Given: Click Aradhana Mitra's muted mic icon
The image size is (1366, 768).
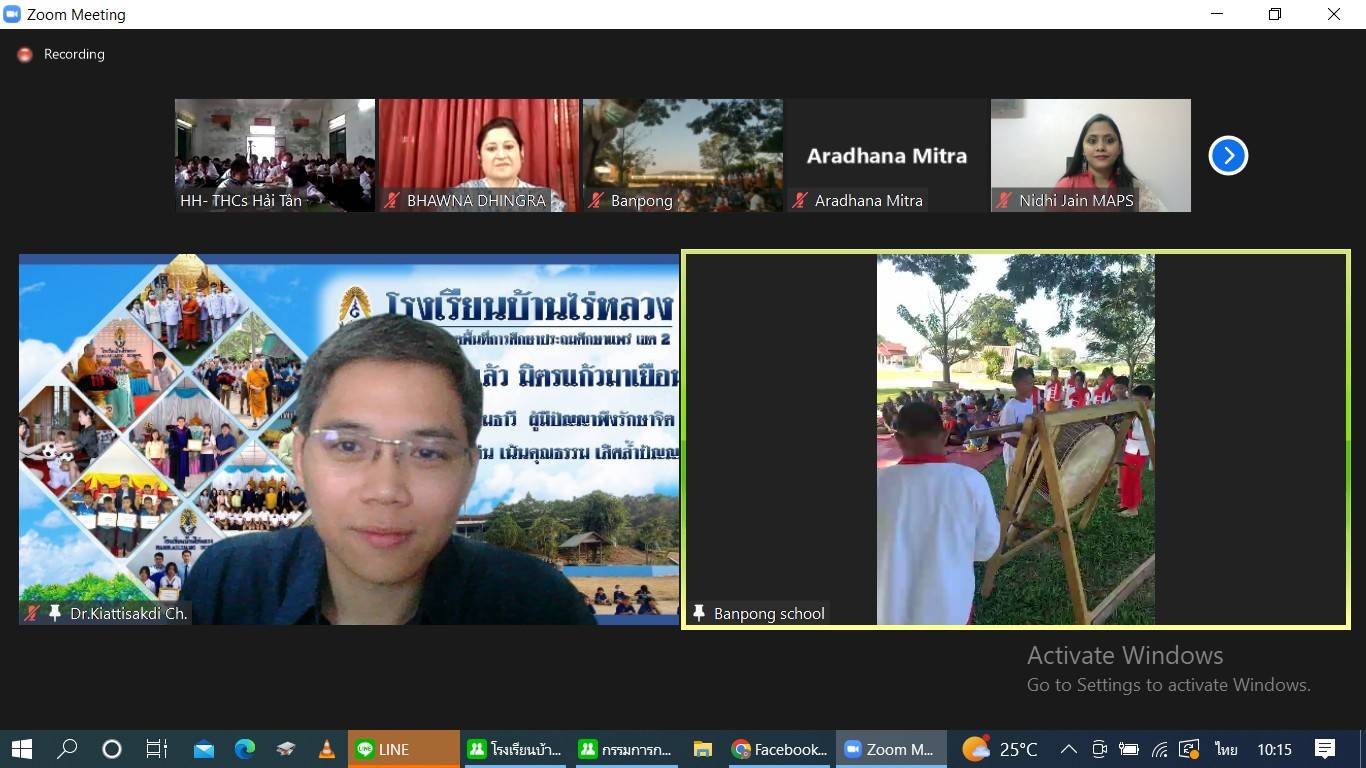Looking at the screenshot, I should pyautogui.click(x=800, y=200).
